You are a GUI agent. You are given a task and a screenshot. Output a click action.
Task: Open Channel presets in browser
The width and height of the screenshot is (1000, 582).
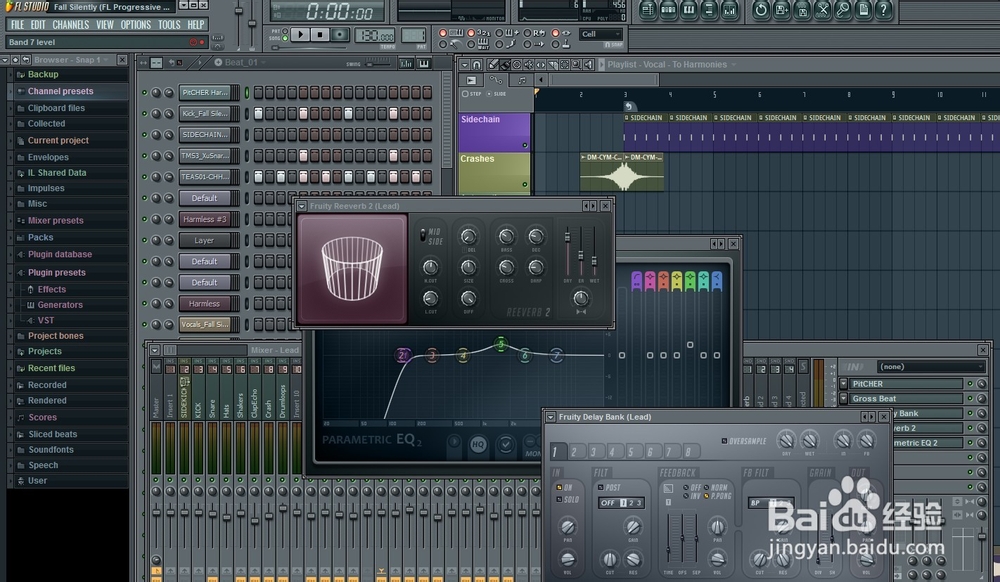click(x=60, y=91)
